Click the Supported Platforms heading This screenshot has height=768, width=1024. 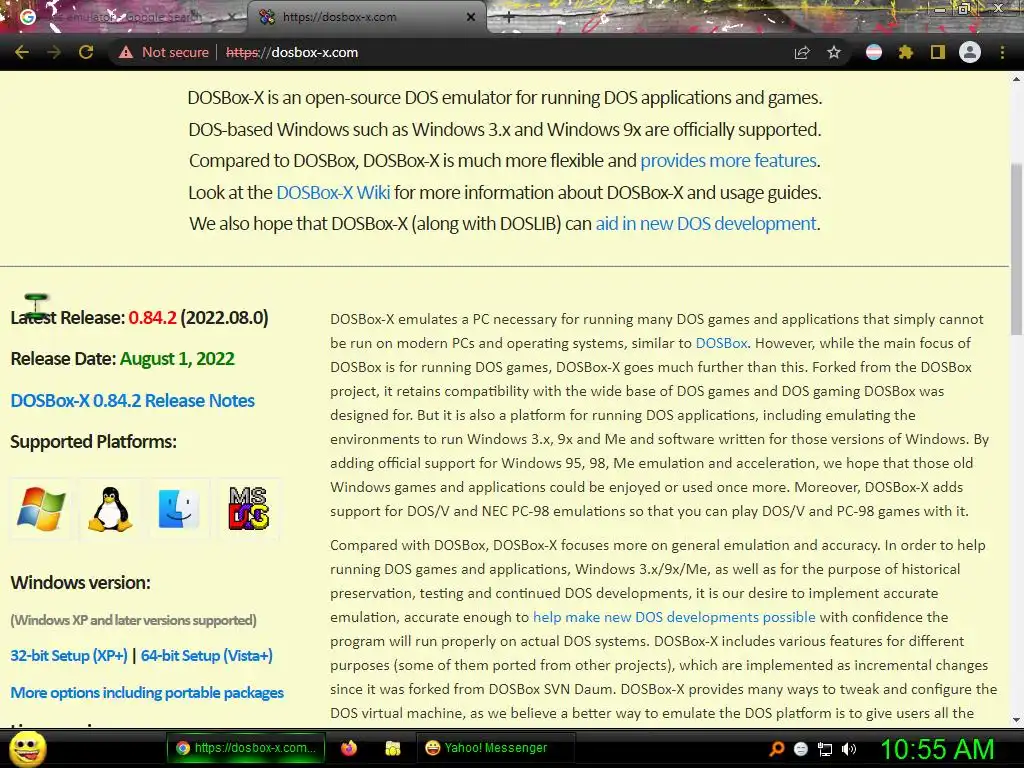point(93,442)
